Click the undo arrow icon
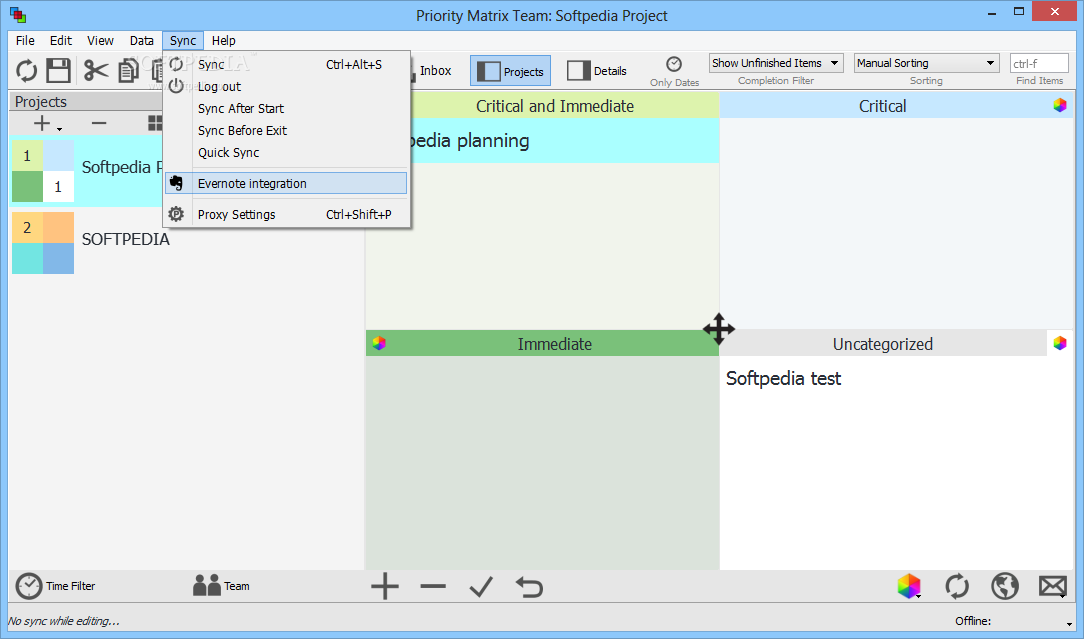 (530, 586)
